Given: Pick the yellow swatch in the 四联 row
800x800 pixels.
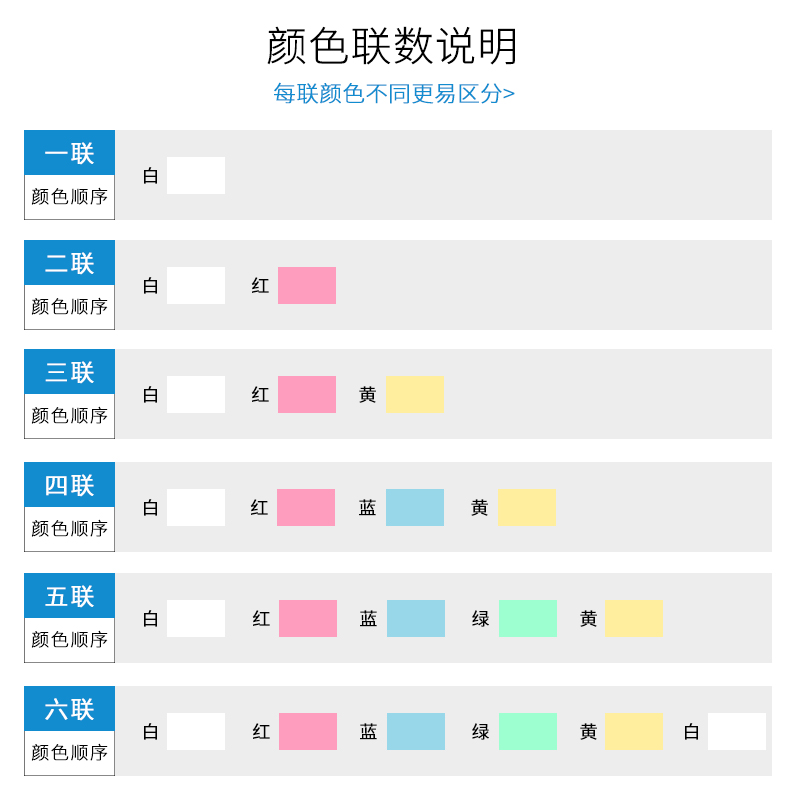Looking at the screenshot, I should tap(526, 507).
